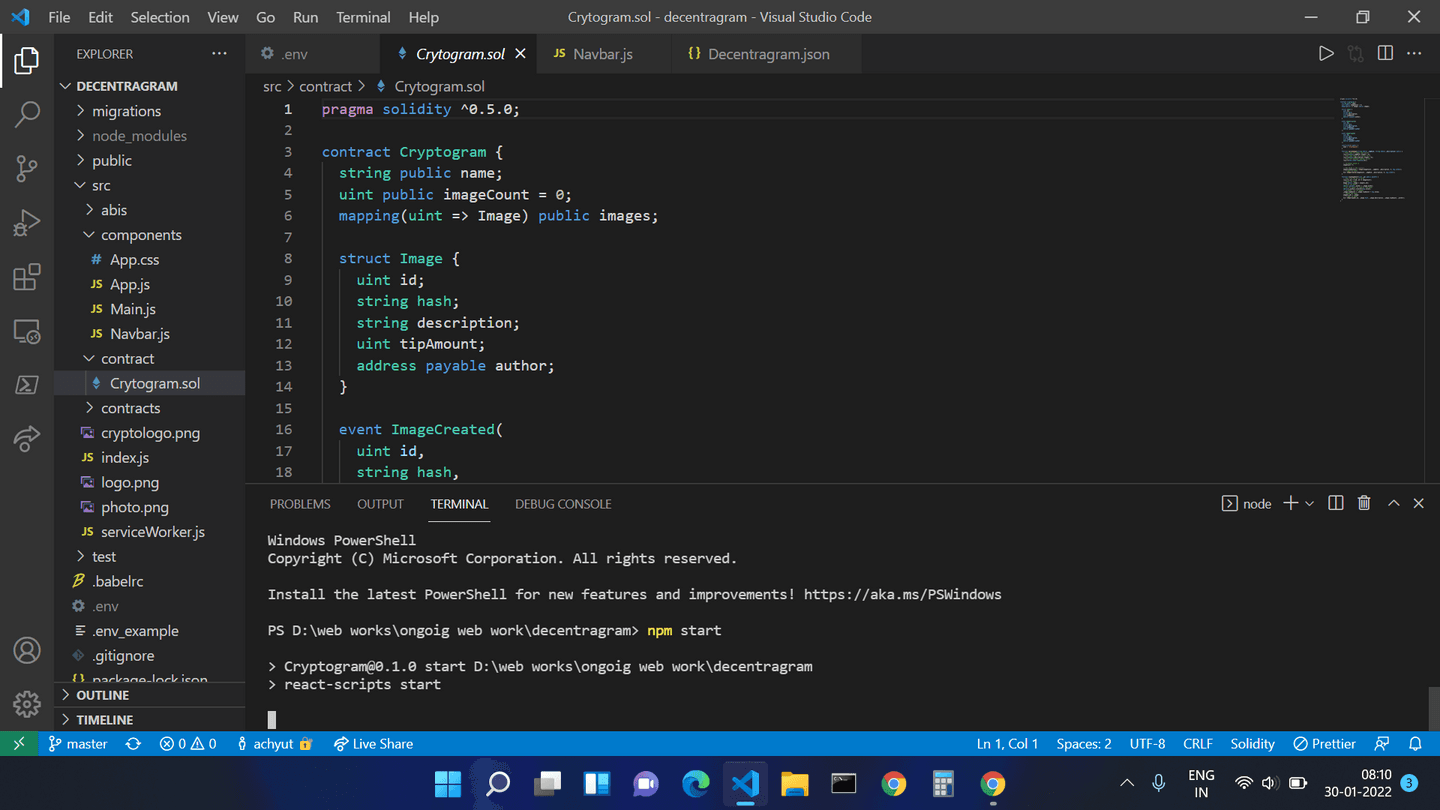Open the PowerShell icon in activity bar
Screen dimensions: 1440x810
tap(27, 385)
